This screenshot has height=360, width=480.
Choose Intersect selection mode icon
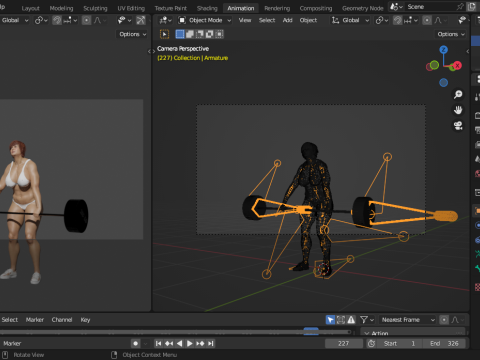click(219, 34)
